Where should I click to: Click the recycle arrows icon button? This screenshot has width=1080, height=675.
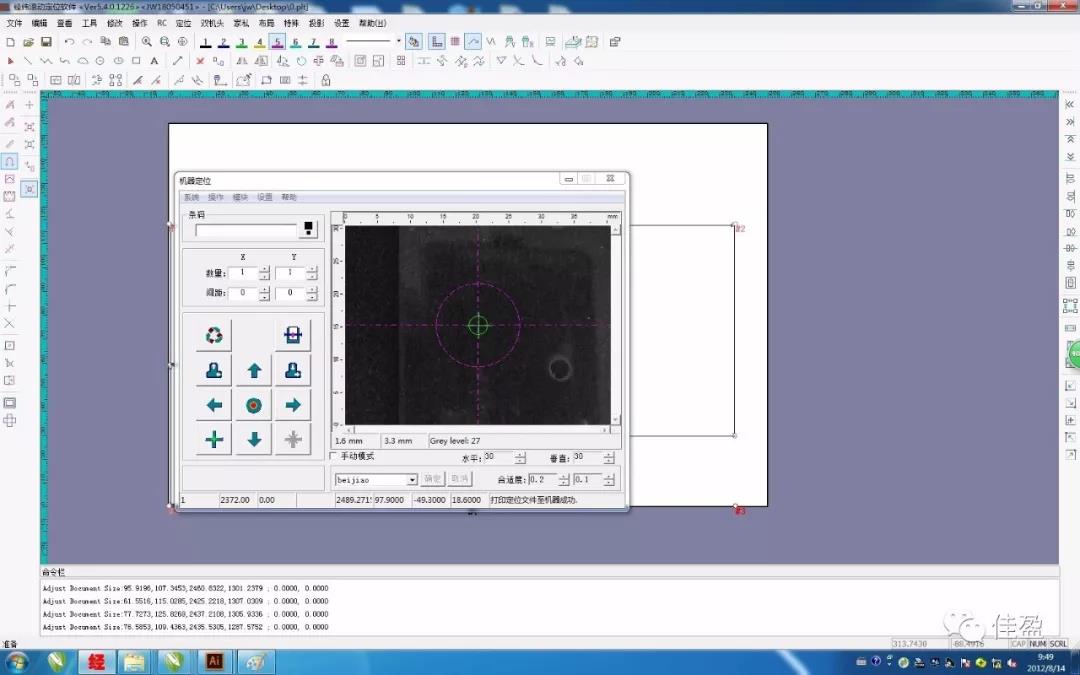pos(214,335)
